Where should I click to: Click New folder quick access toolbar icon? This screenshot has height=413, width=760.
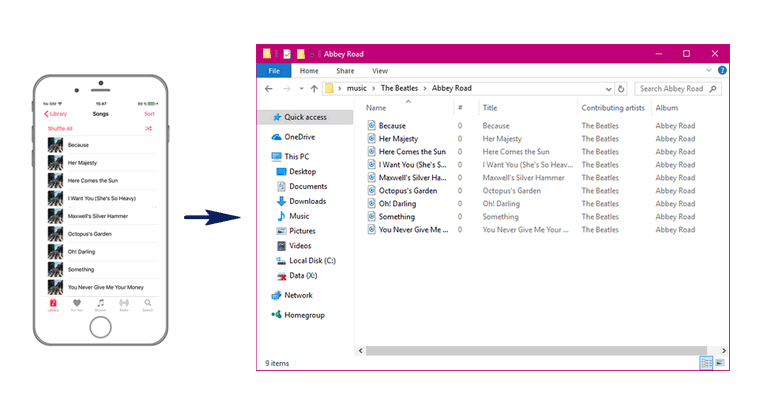coord(301,54)
